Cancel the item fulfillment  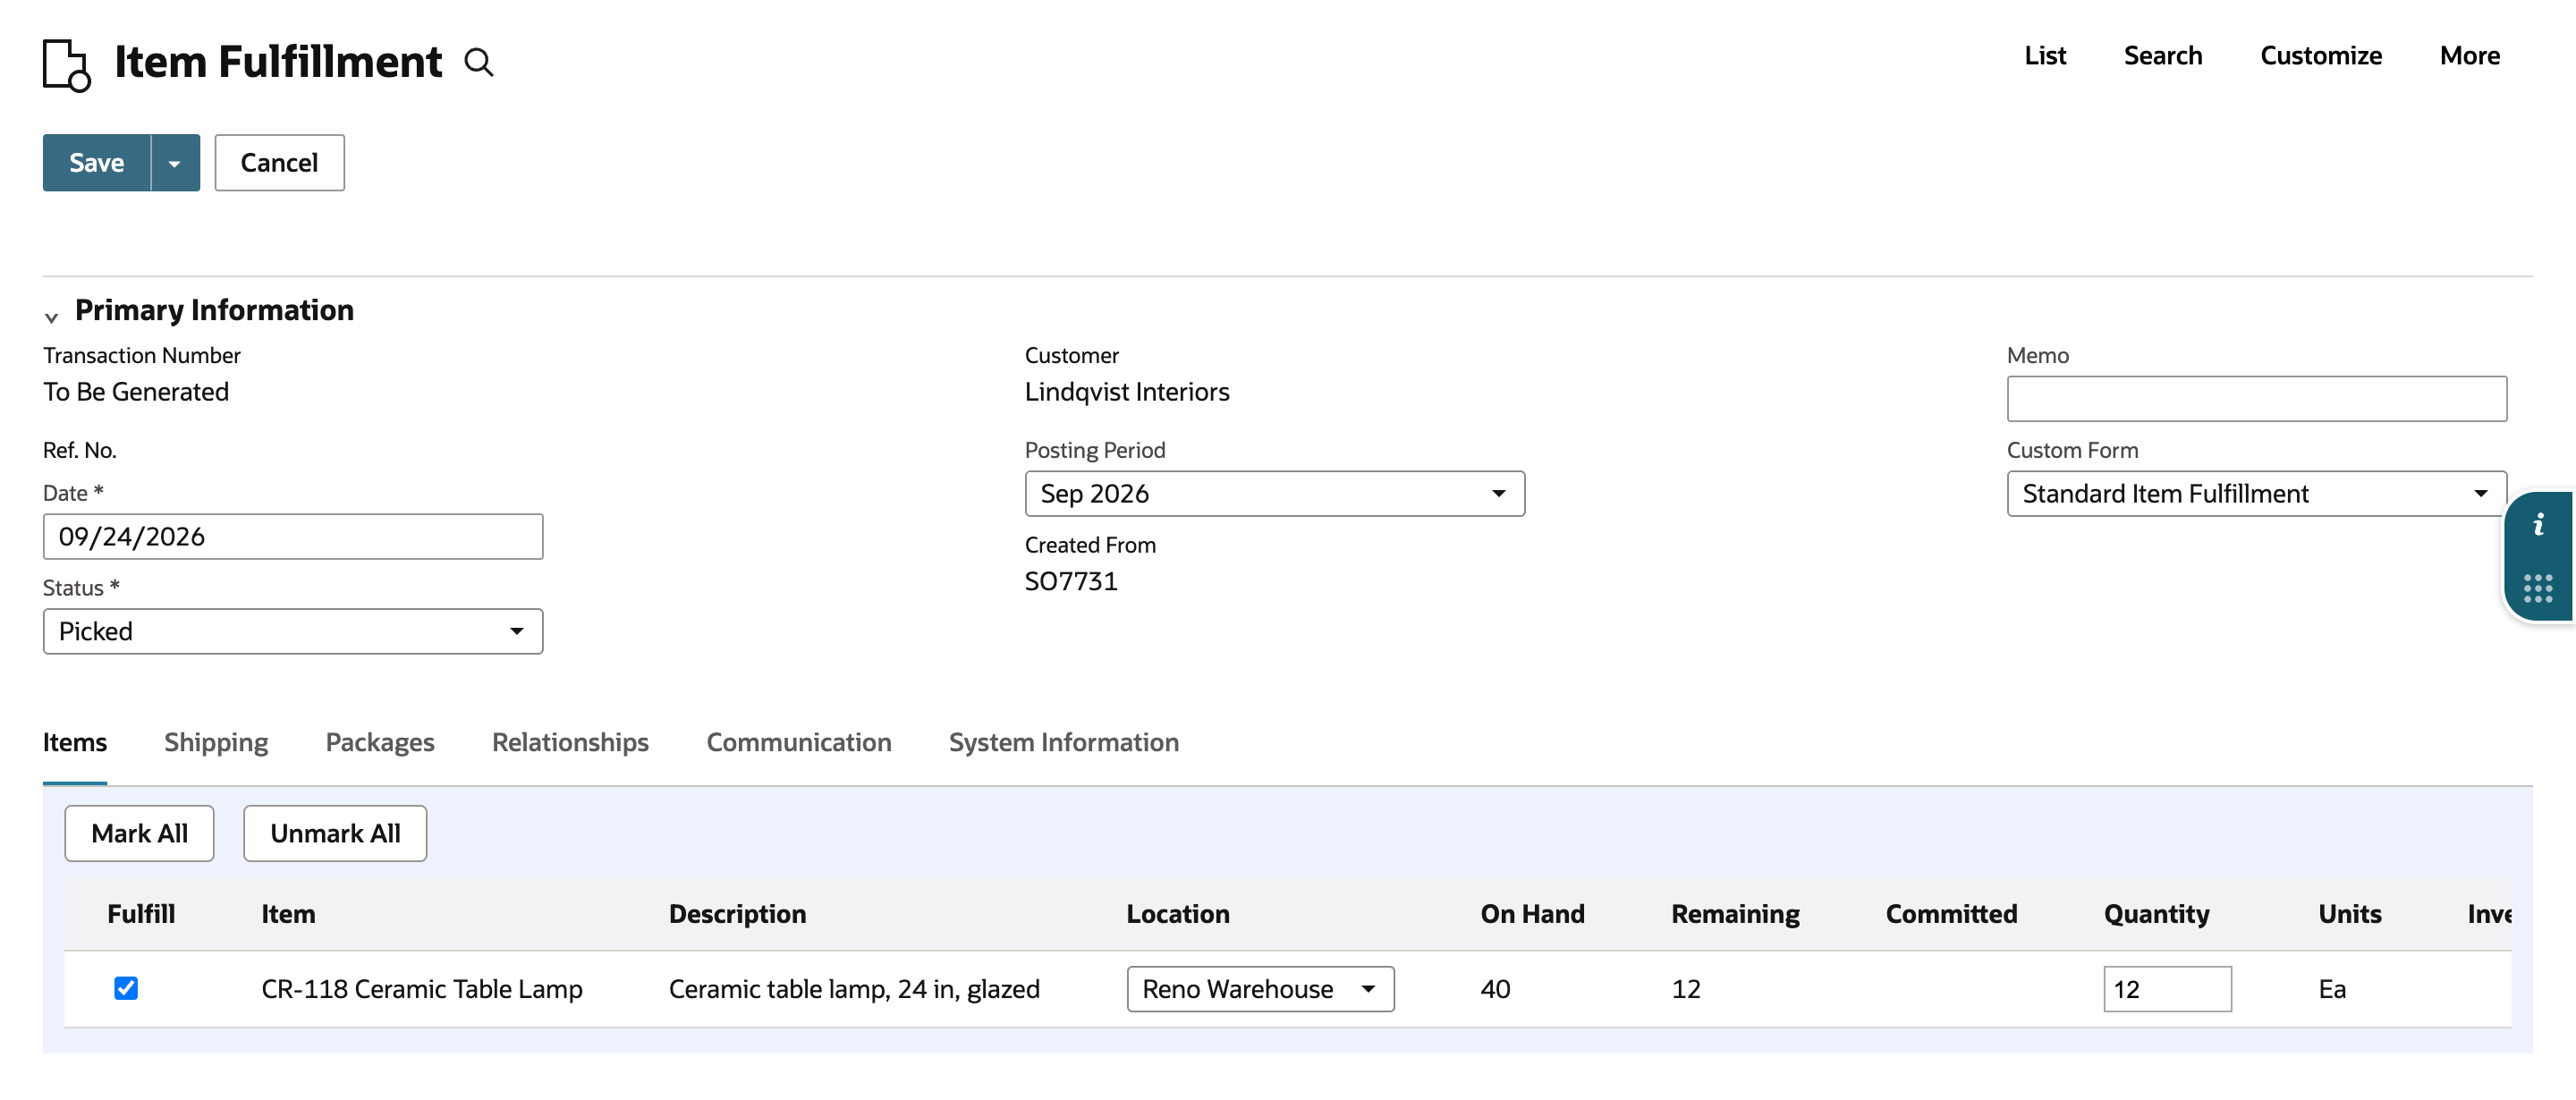[279, 163]
